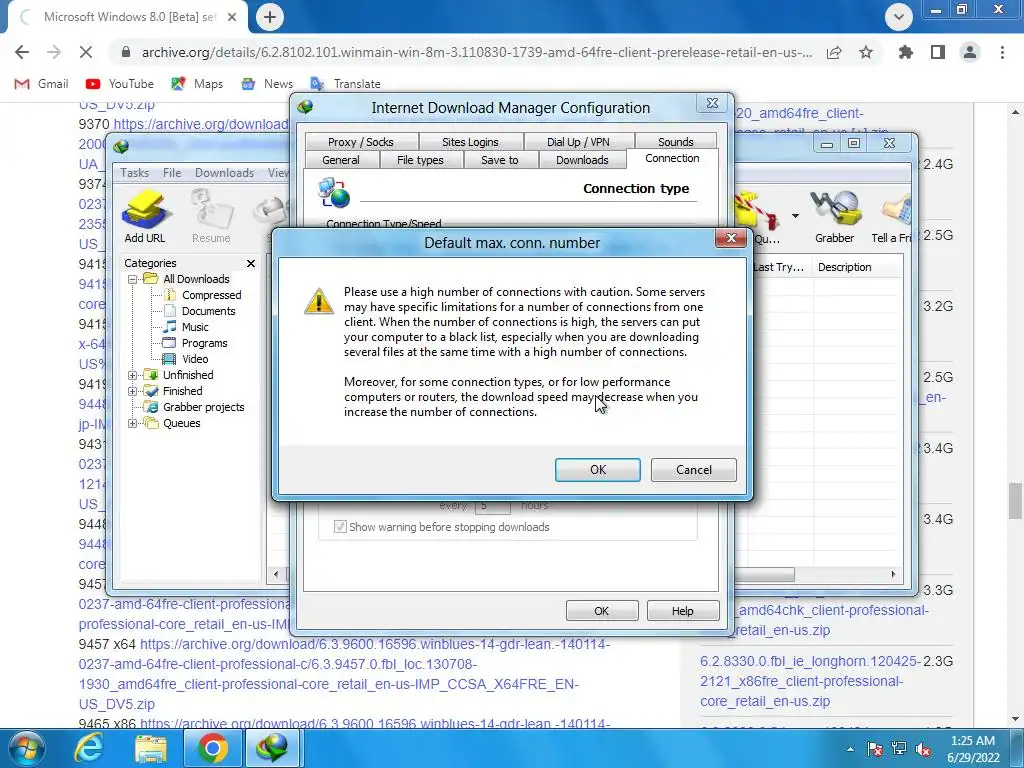The width and height of the screenshot is (1024, 768).
Task: Switch to the Sounds tab
Action: coord(675,142)
